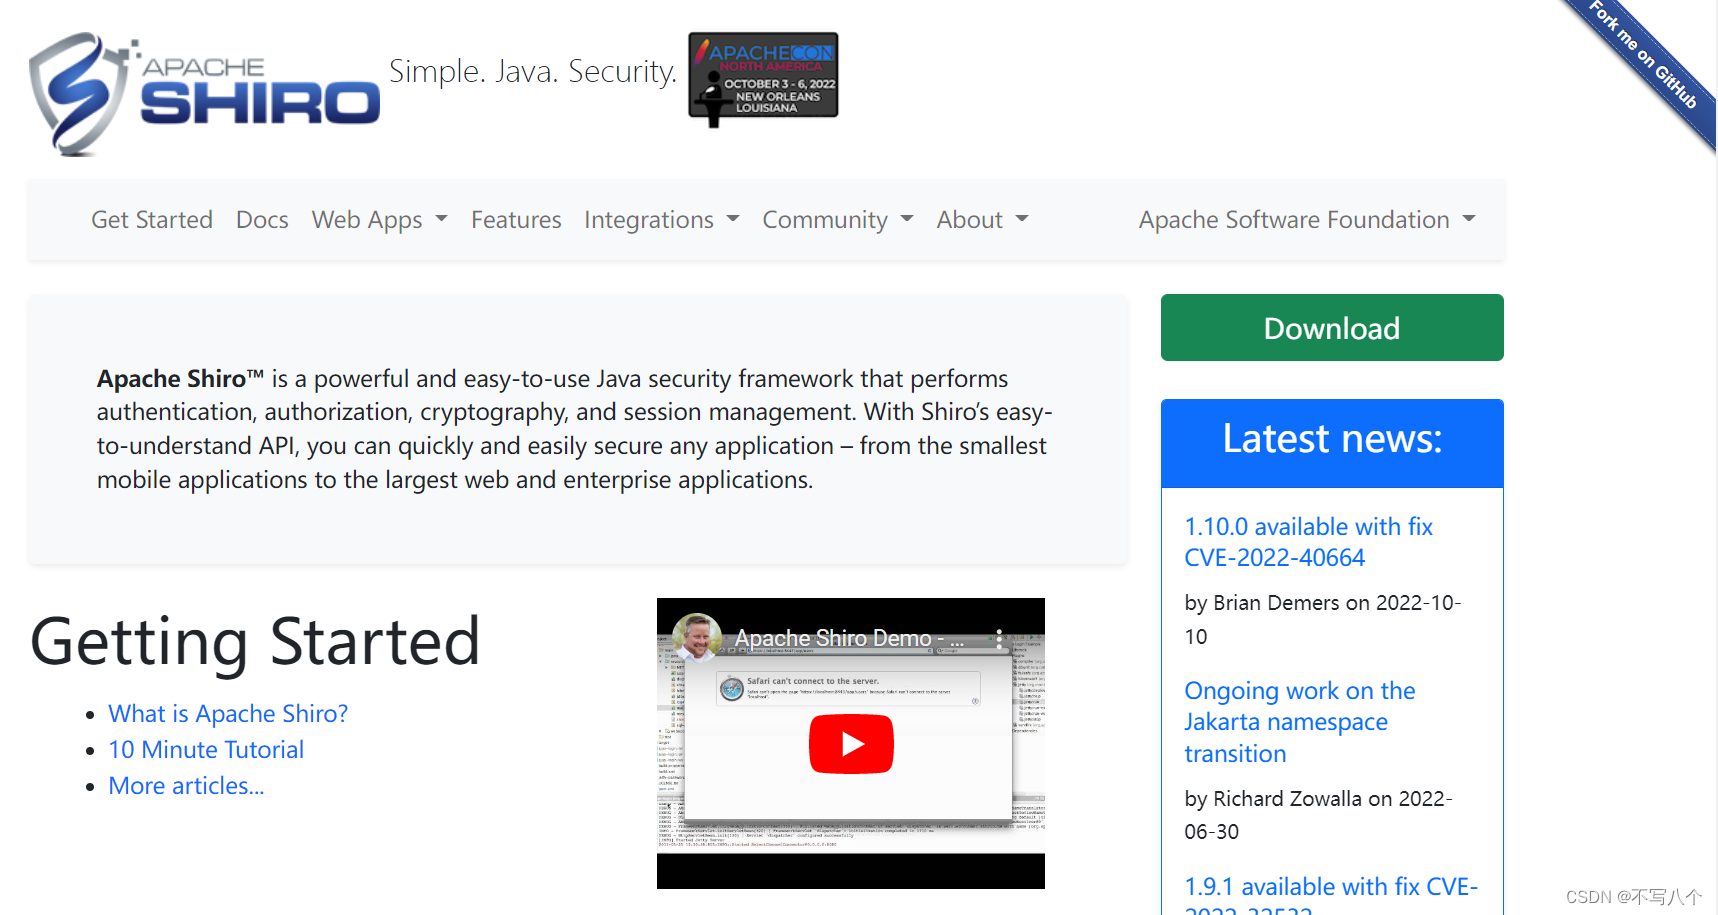The image size is (1718, 915).
Task: Click the Apache Shiro logo
Action: (x=205, y=94)
